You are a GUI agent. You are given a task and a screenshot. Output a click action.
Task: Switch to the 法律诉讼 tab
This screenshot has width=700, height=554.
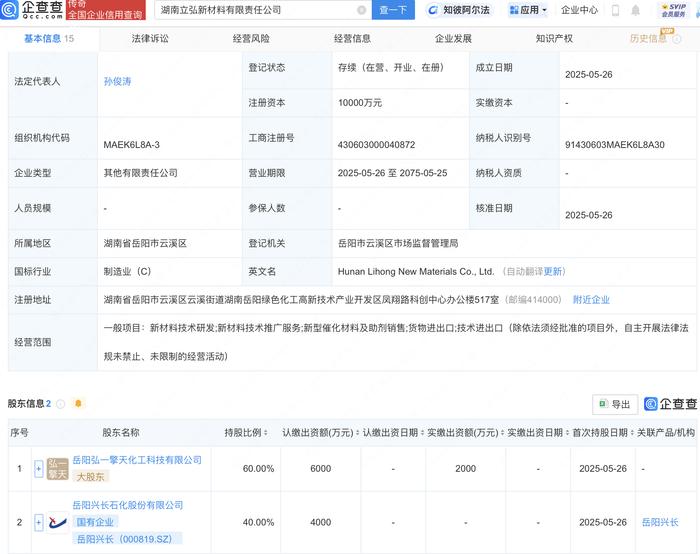[150, 38]
